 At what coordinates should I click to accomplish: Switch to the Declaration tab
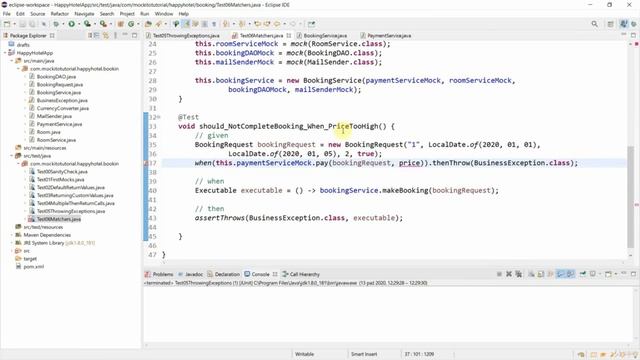(x=224, y=274)
